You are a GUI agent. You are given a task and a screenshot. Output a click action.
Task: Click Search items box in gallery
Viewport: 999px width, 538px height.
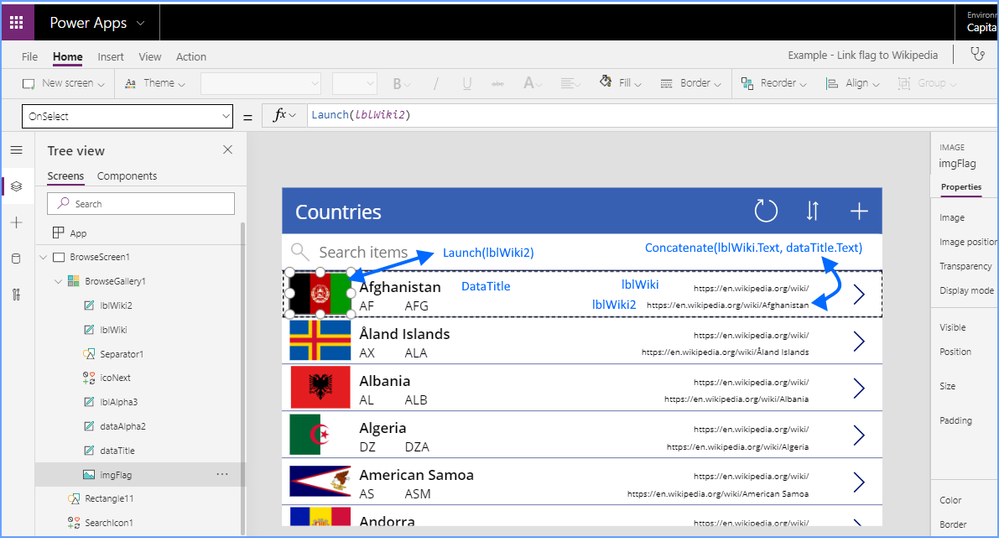[x=363, y=252]
